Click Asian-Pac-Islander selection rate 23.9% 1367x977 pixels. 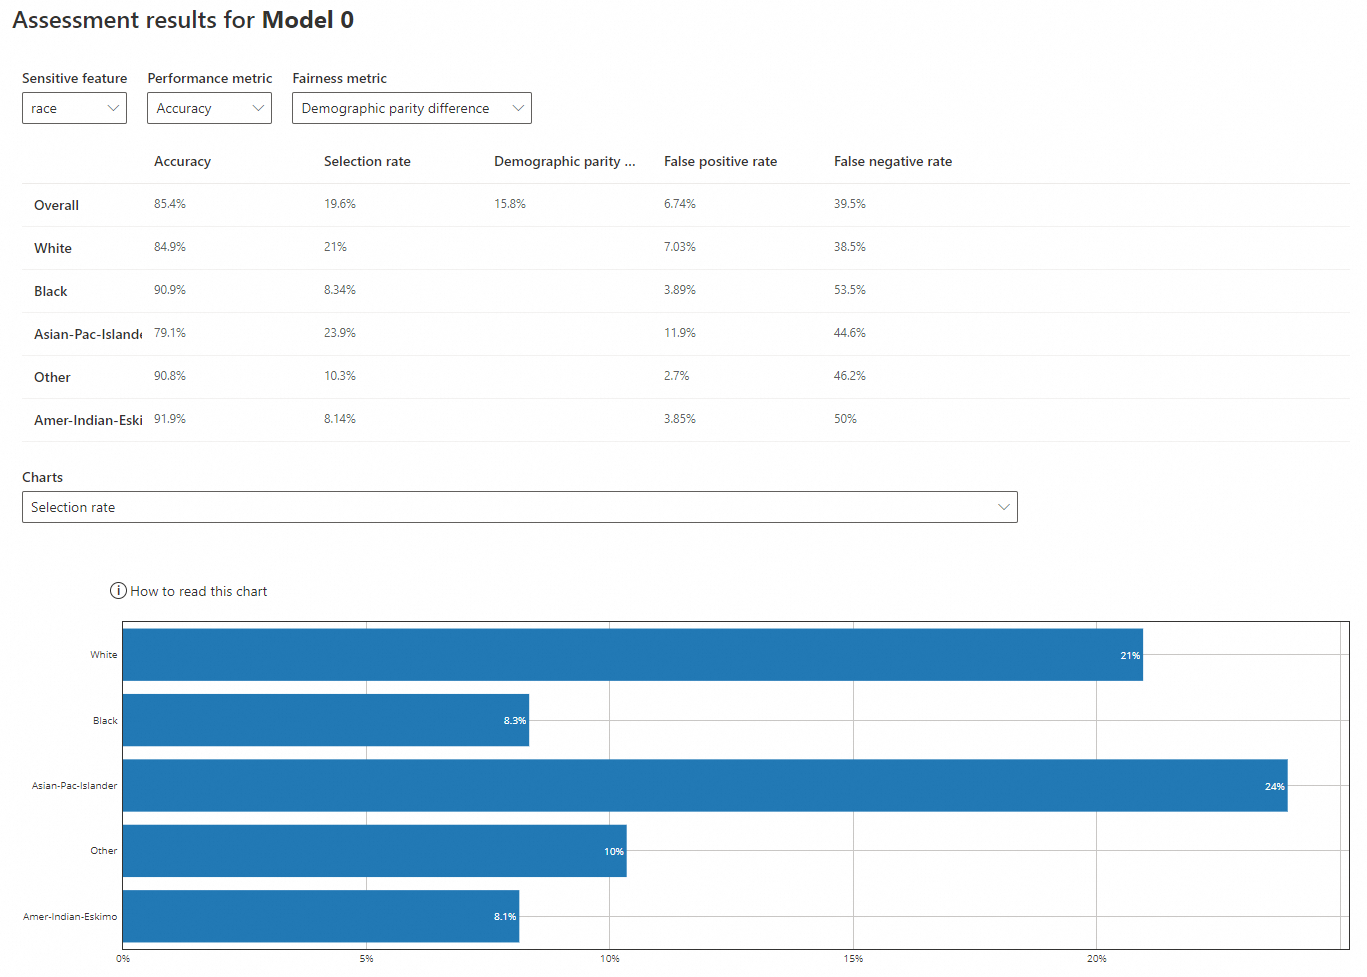[x=340, y=333]
